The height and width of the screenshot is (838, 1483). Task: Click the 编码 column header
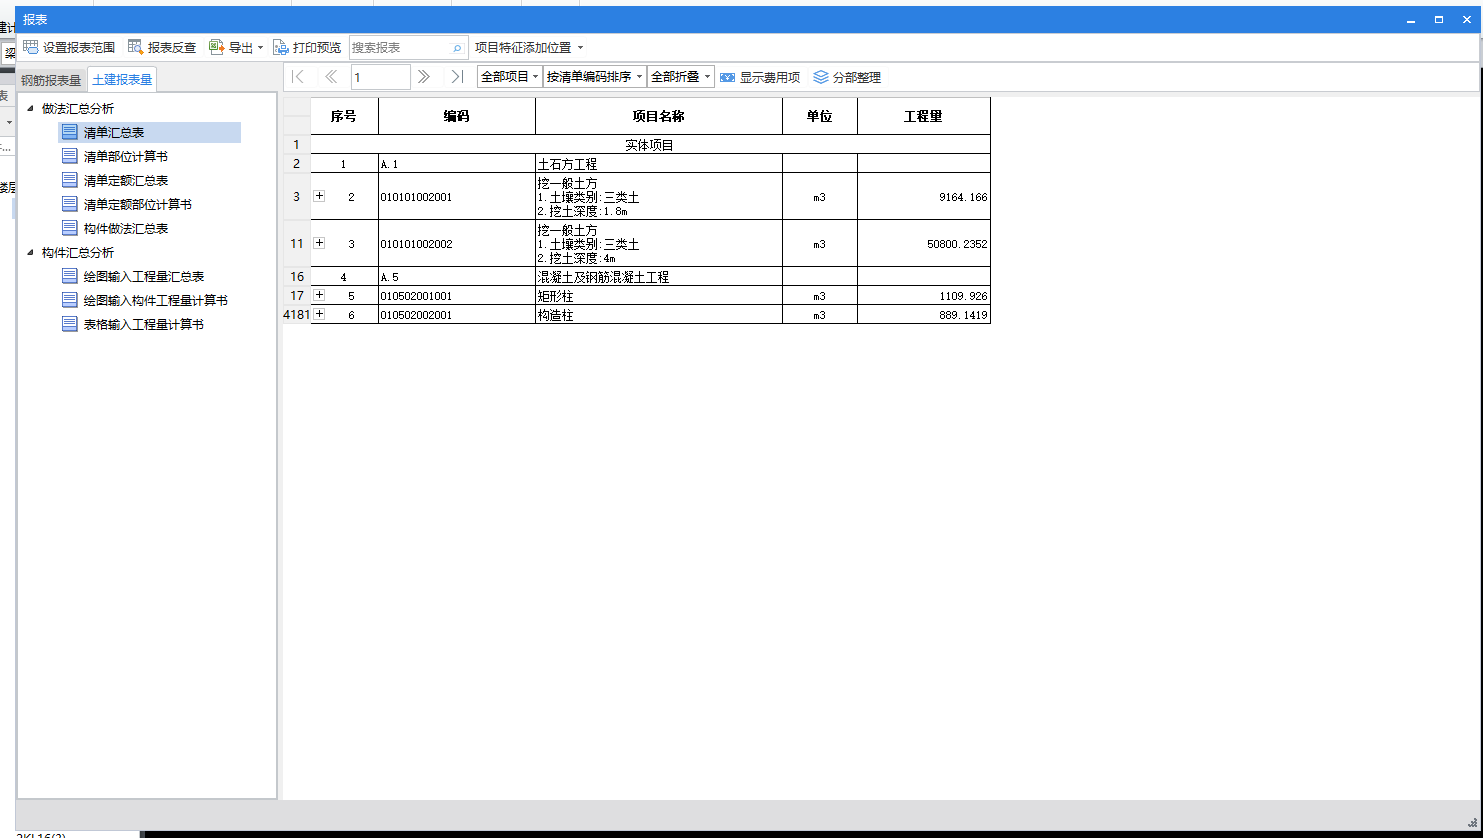coord(457,116)
